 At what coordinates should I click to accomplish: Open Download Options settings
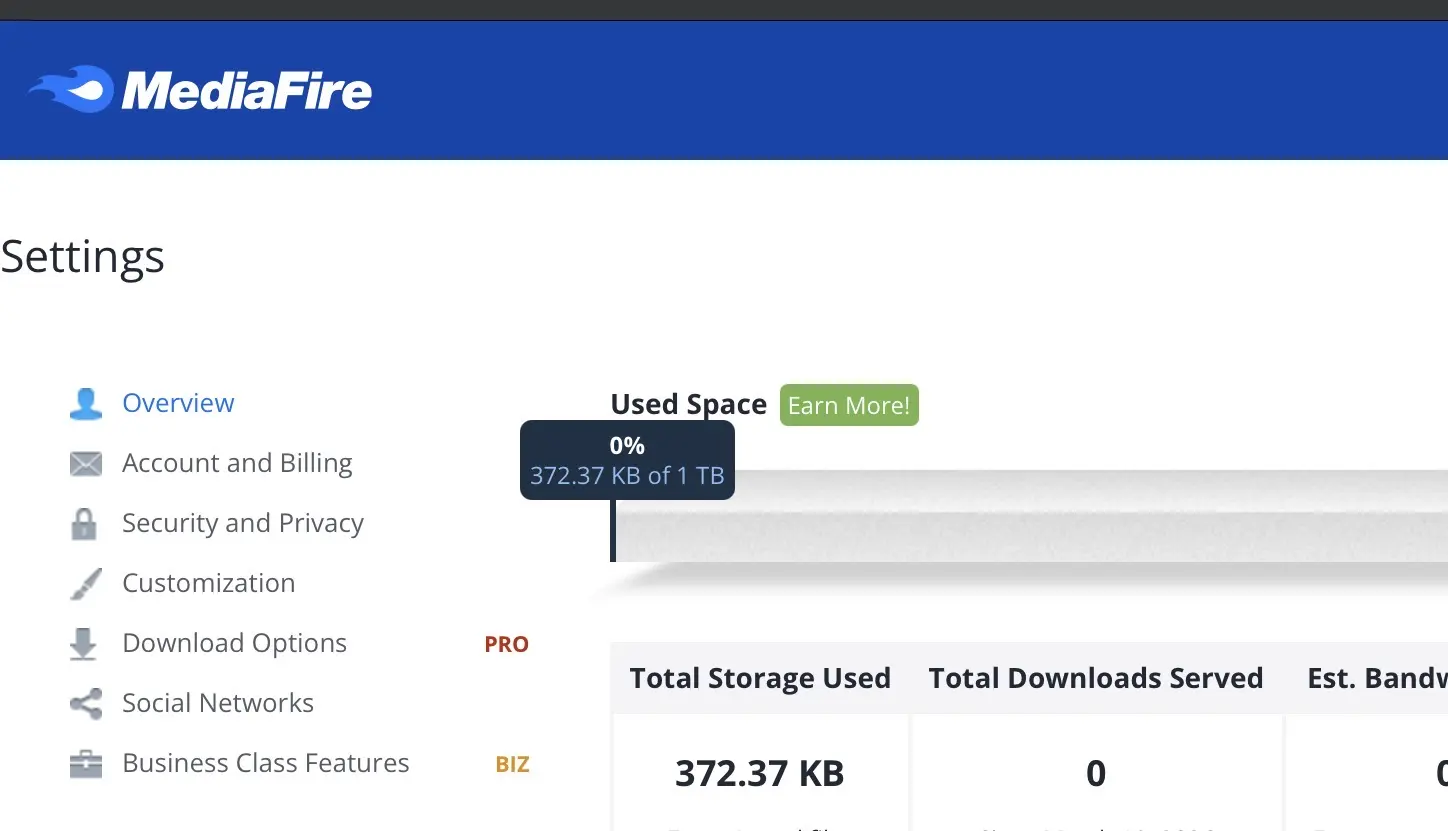point(234,643)
